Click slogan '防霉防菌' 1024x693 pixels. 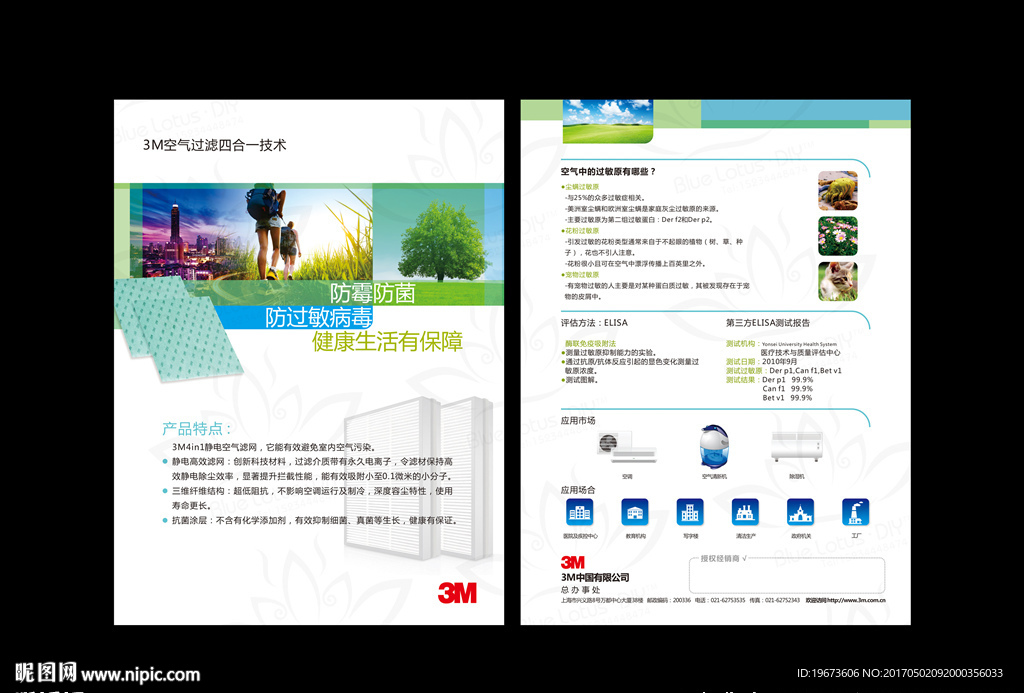point(372,293)
